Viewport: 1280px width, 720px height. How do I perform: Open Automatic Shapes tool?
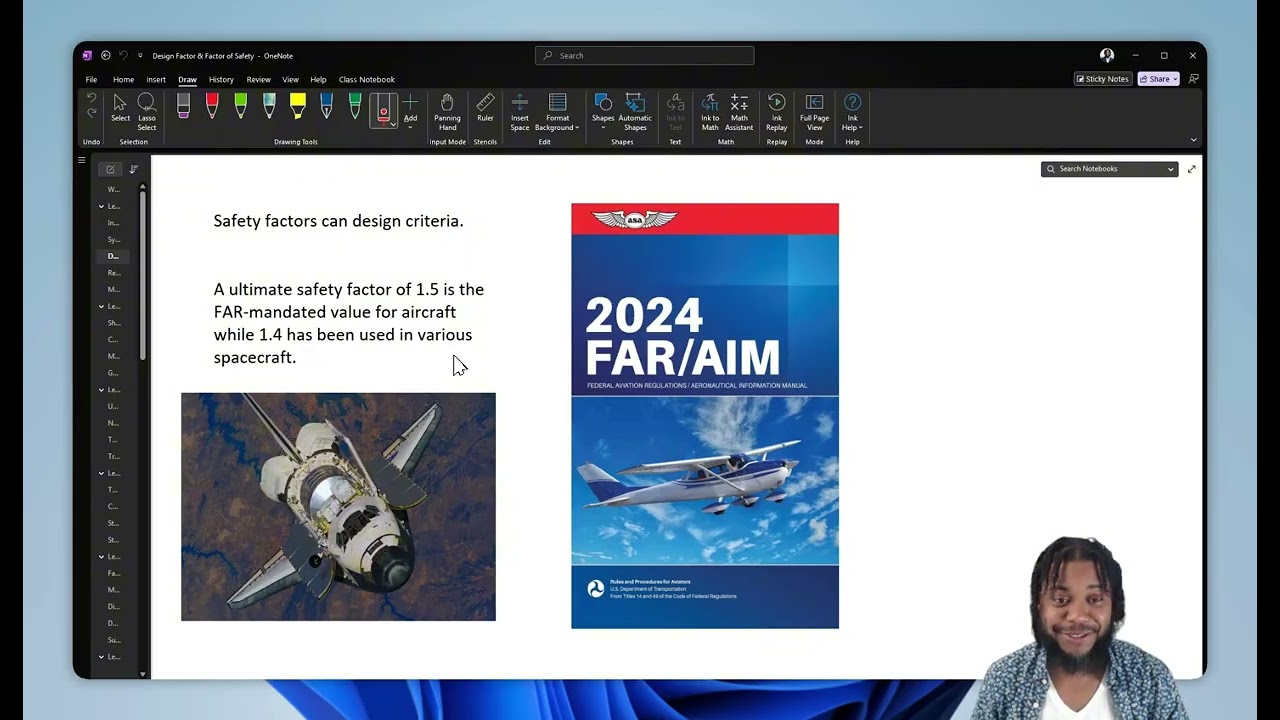635,111
